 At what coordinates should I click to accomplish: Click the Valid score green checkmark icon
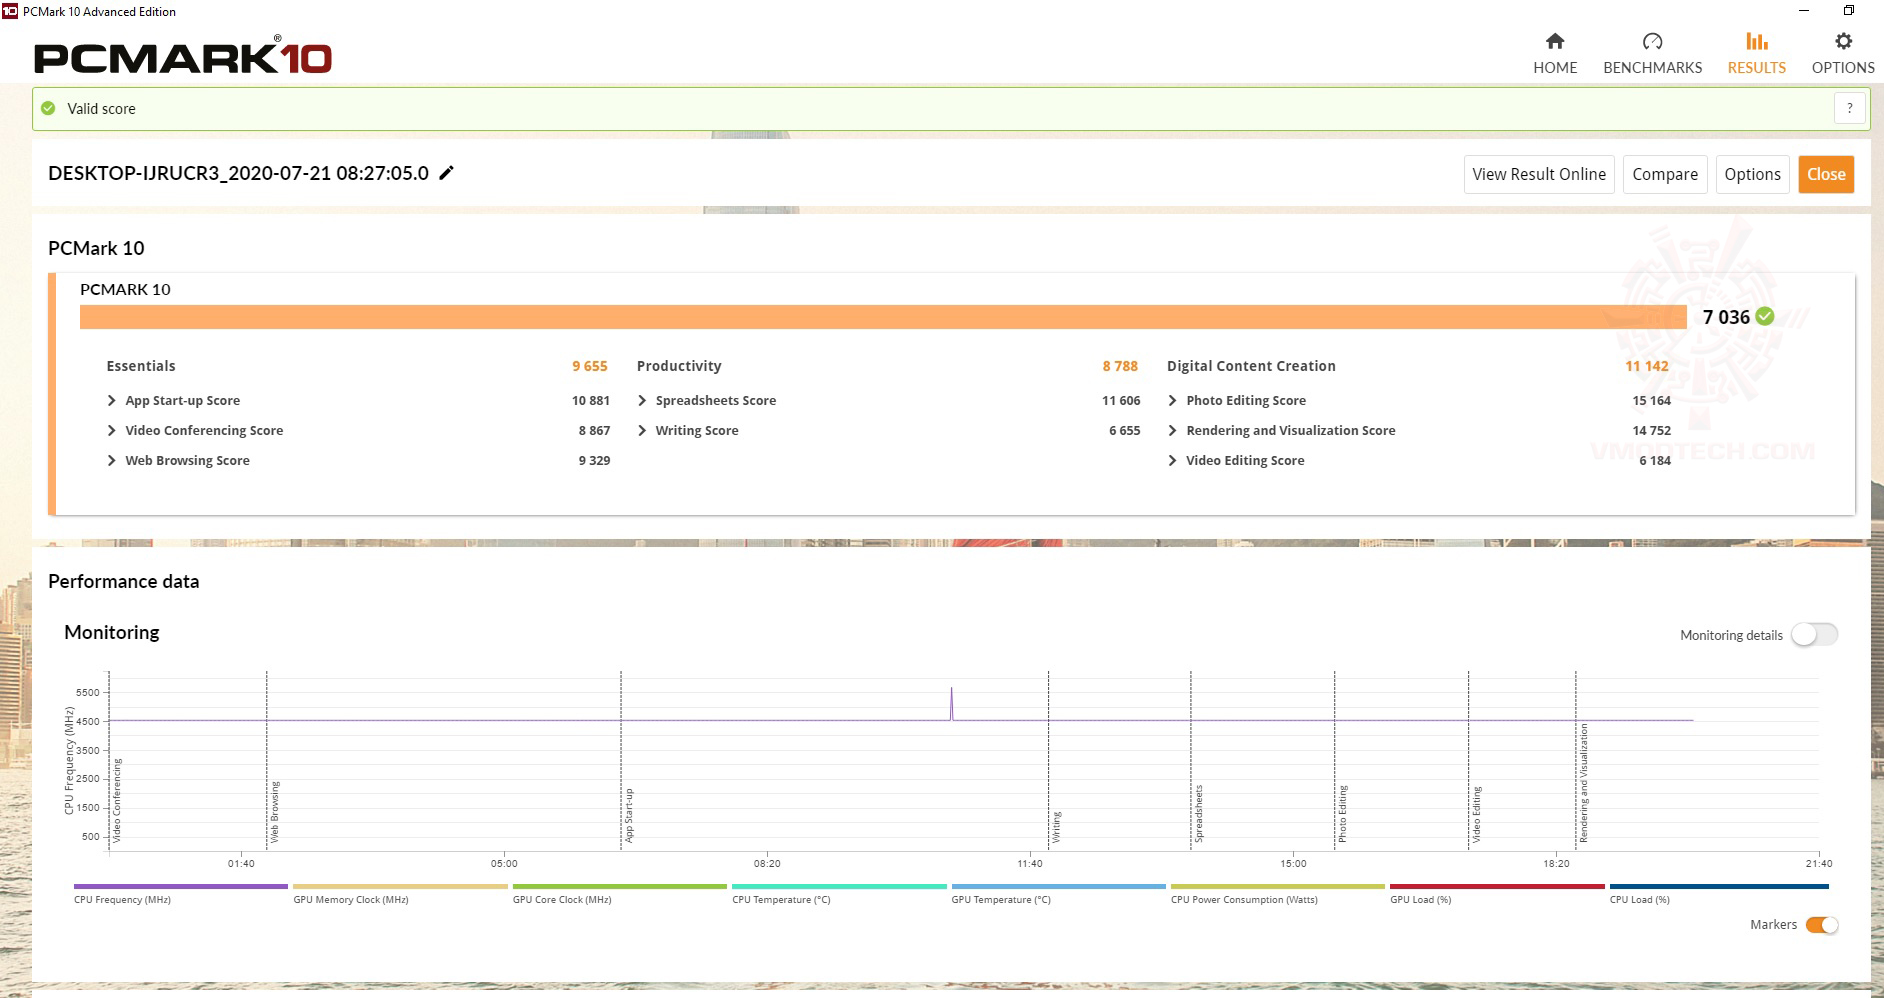click(x=48, y=108)
